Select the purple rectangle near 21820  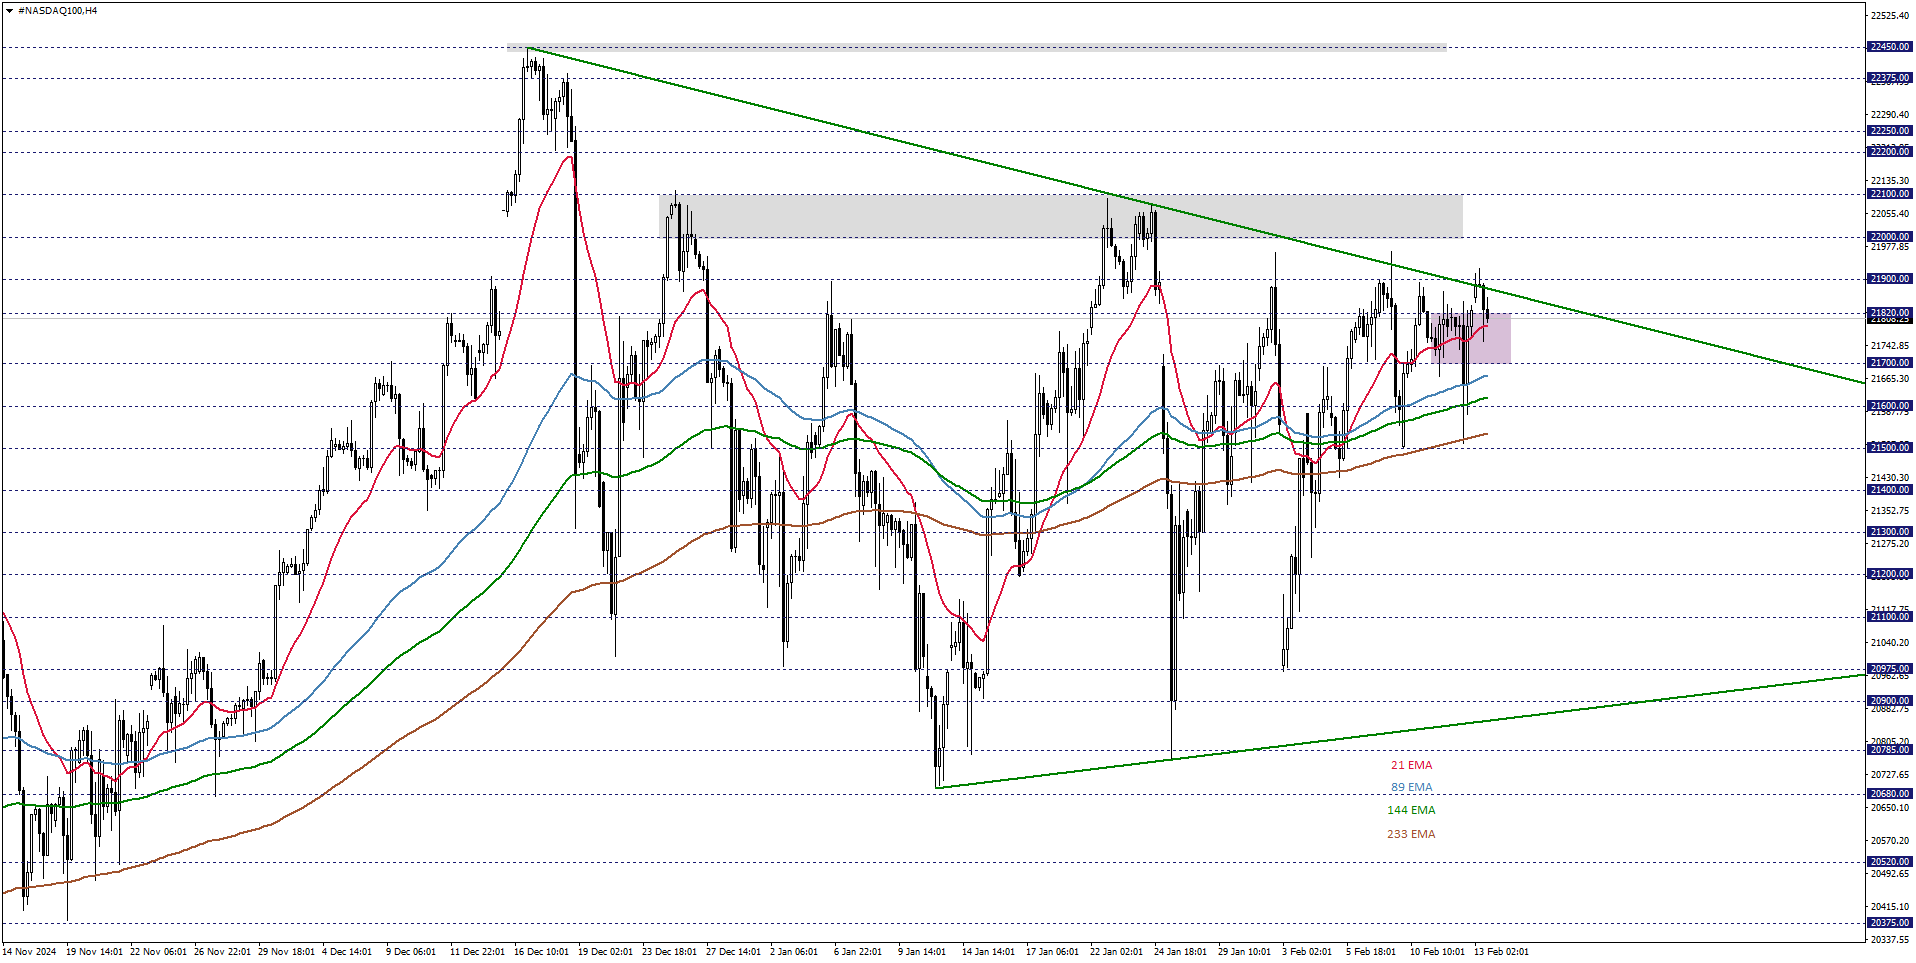coord(1470,338)
